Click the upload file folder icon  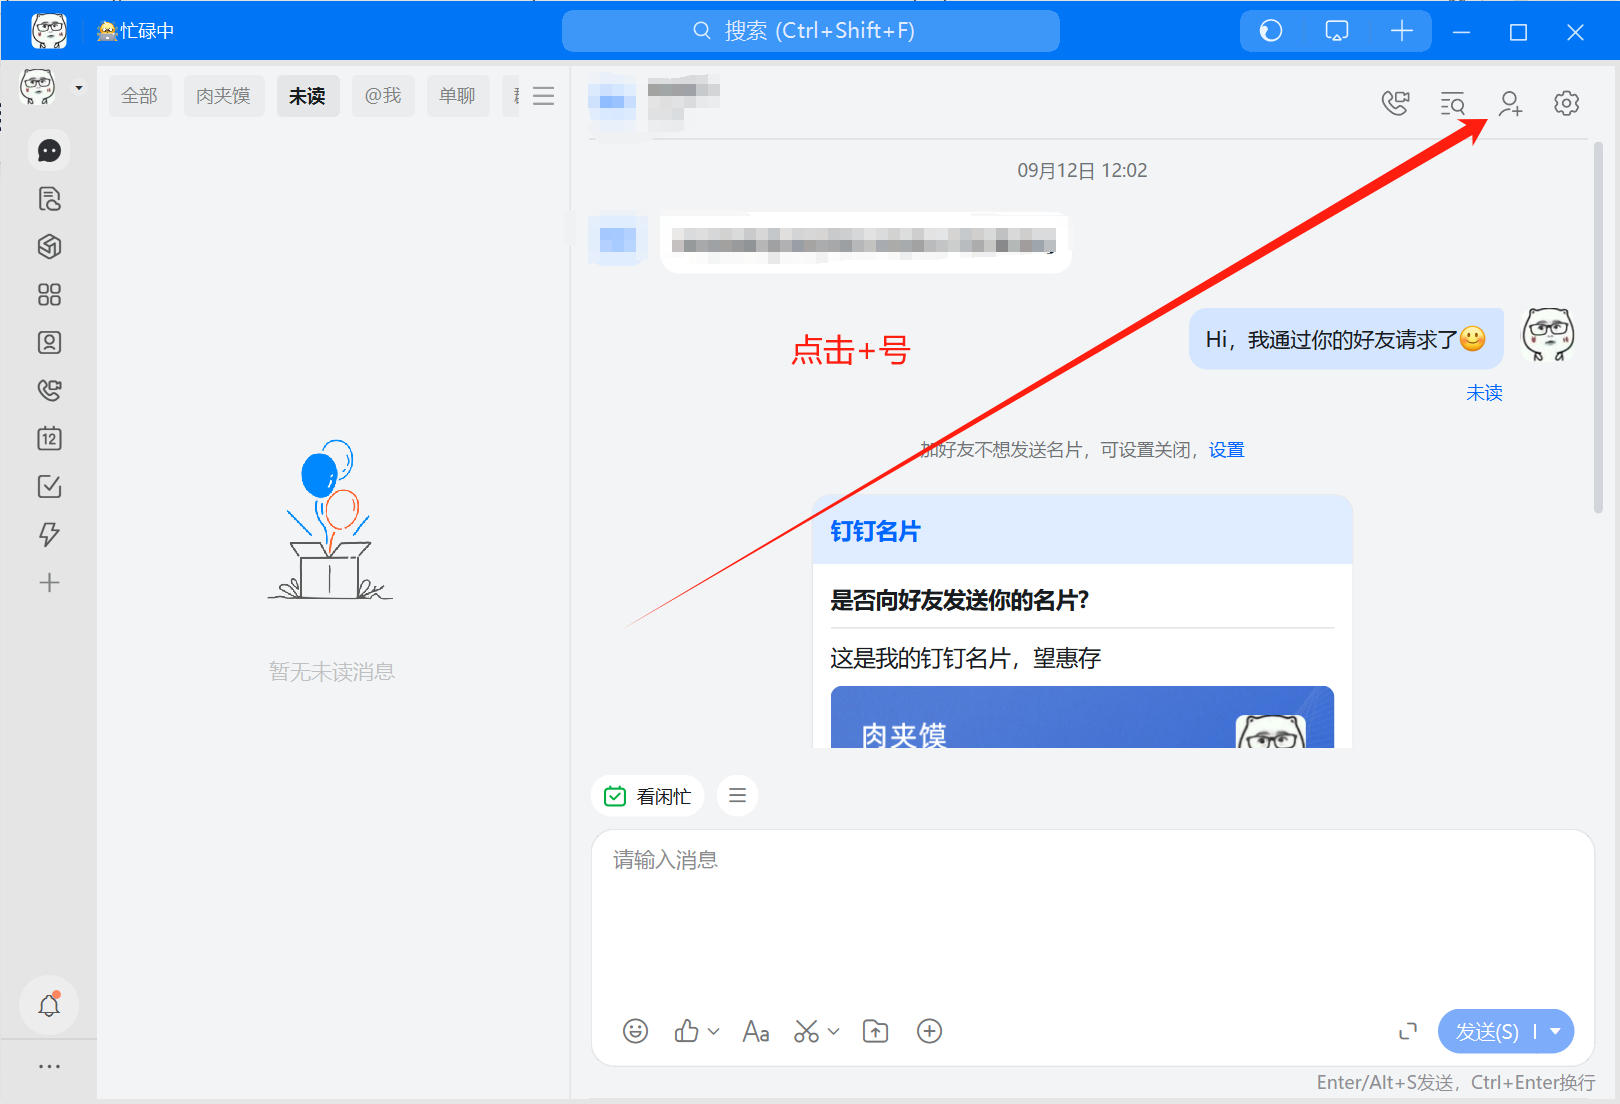[876, 1031]
